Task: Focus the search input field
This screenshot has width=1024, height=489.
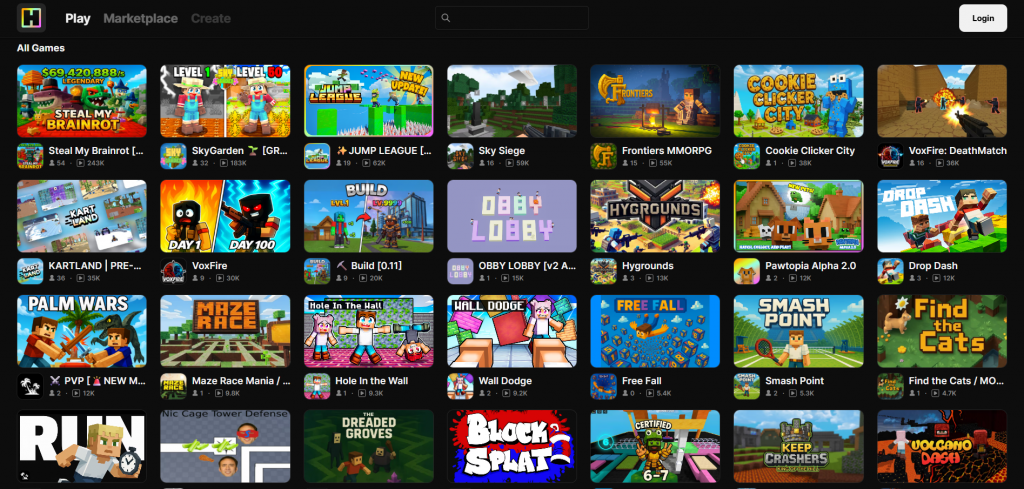Action: point(512,18)
